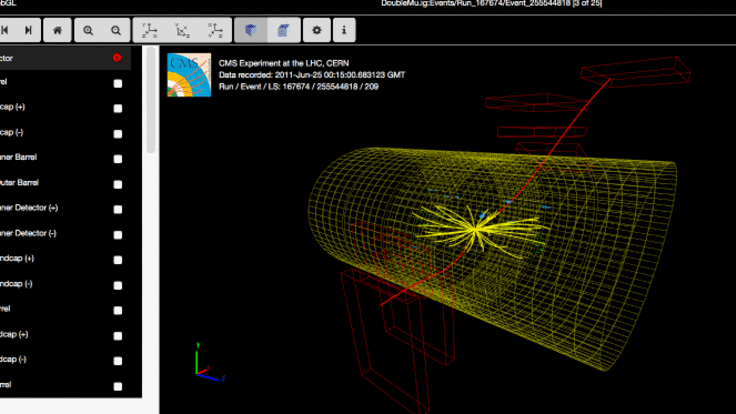Check the Inner Detector (+) box
The width and height of the screenshot is (736, 414).
[118, 208]
